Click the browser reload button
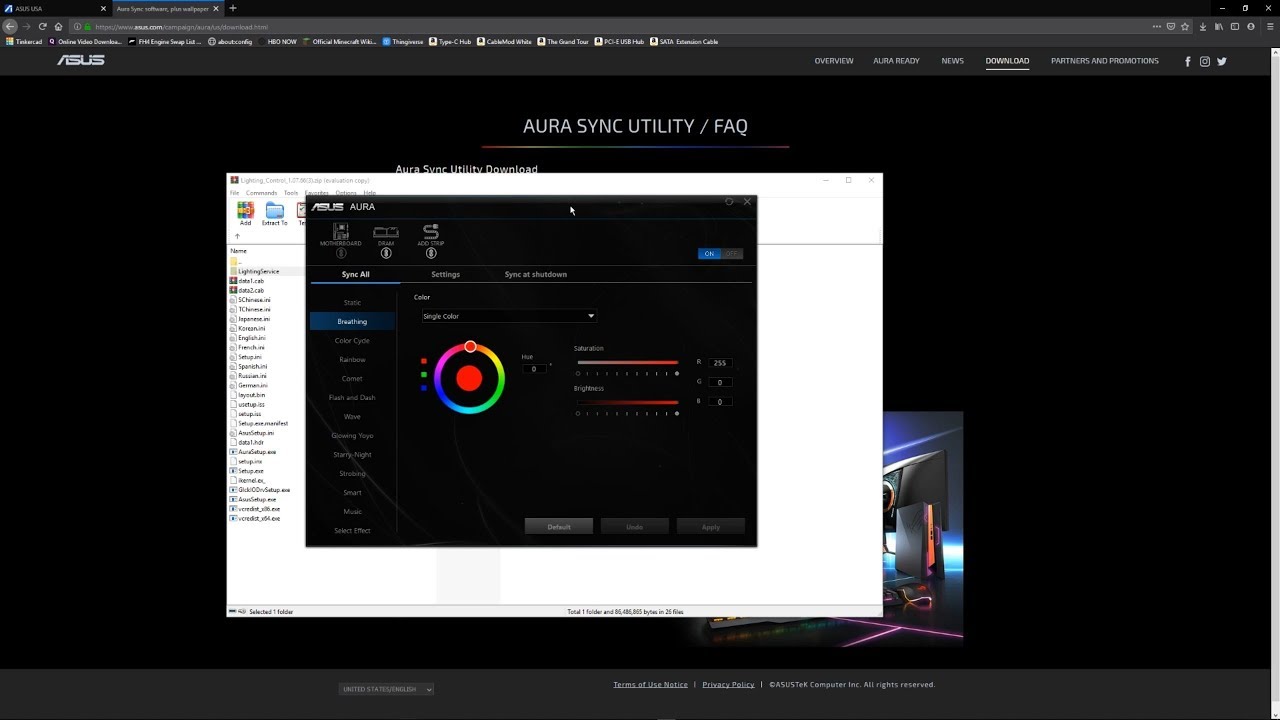 pos(42,26)
